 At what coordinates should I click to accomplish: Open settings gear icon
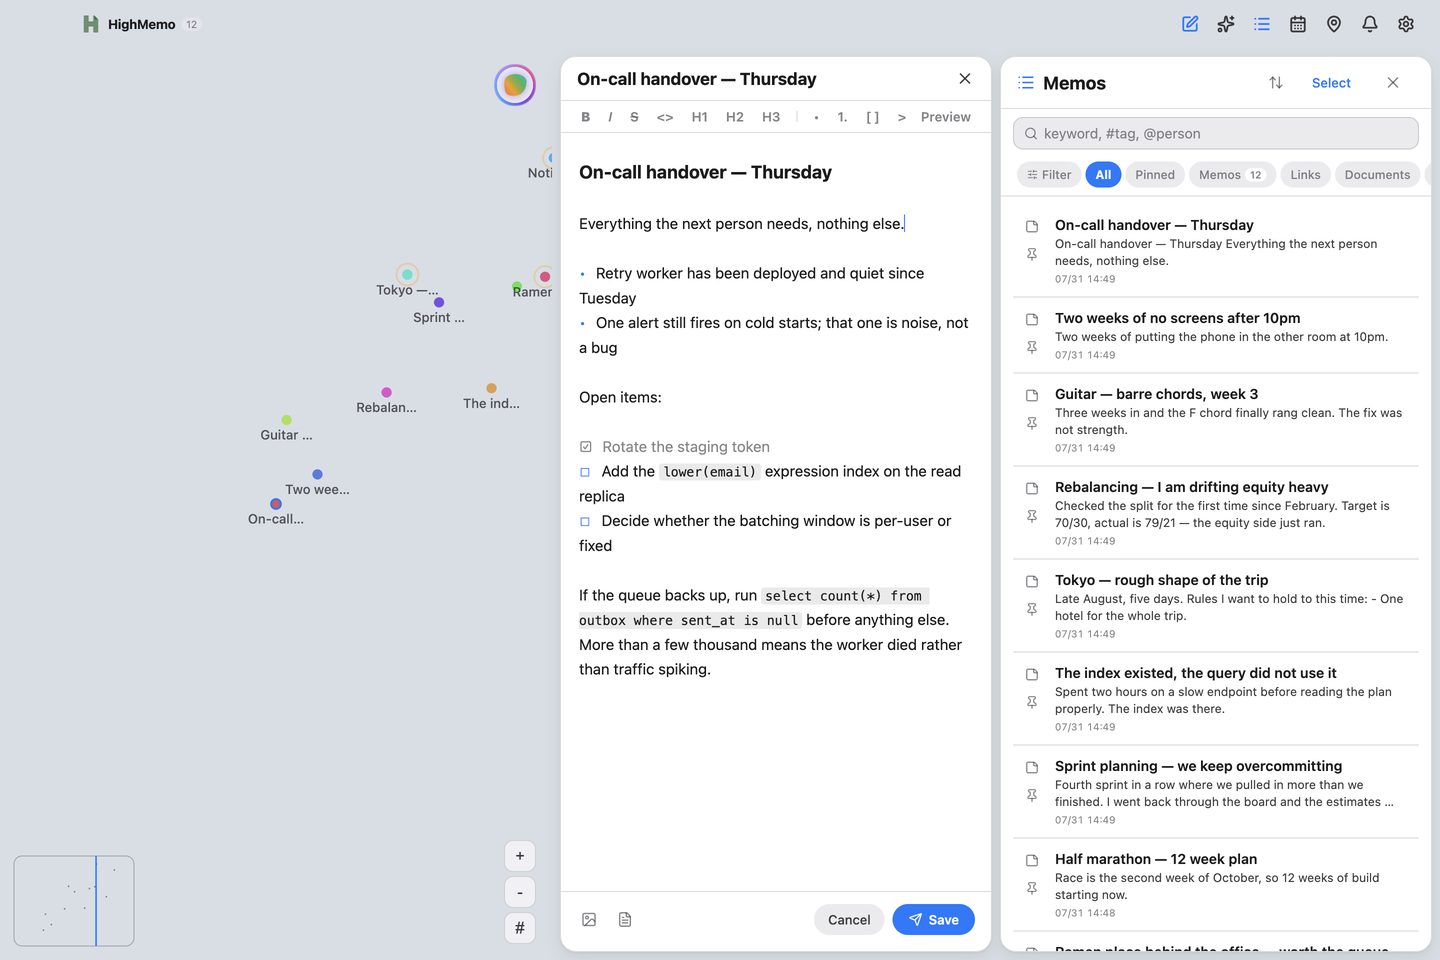pyautogui.click(x=1406, y=24)
